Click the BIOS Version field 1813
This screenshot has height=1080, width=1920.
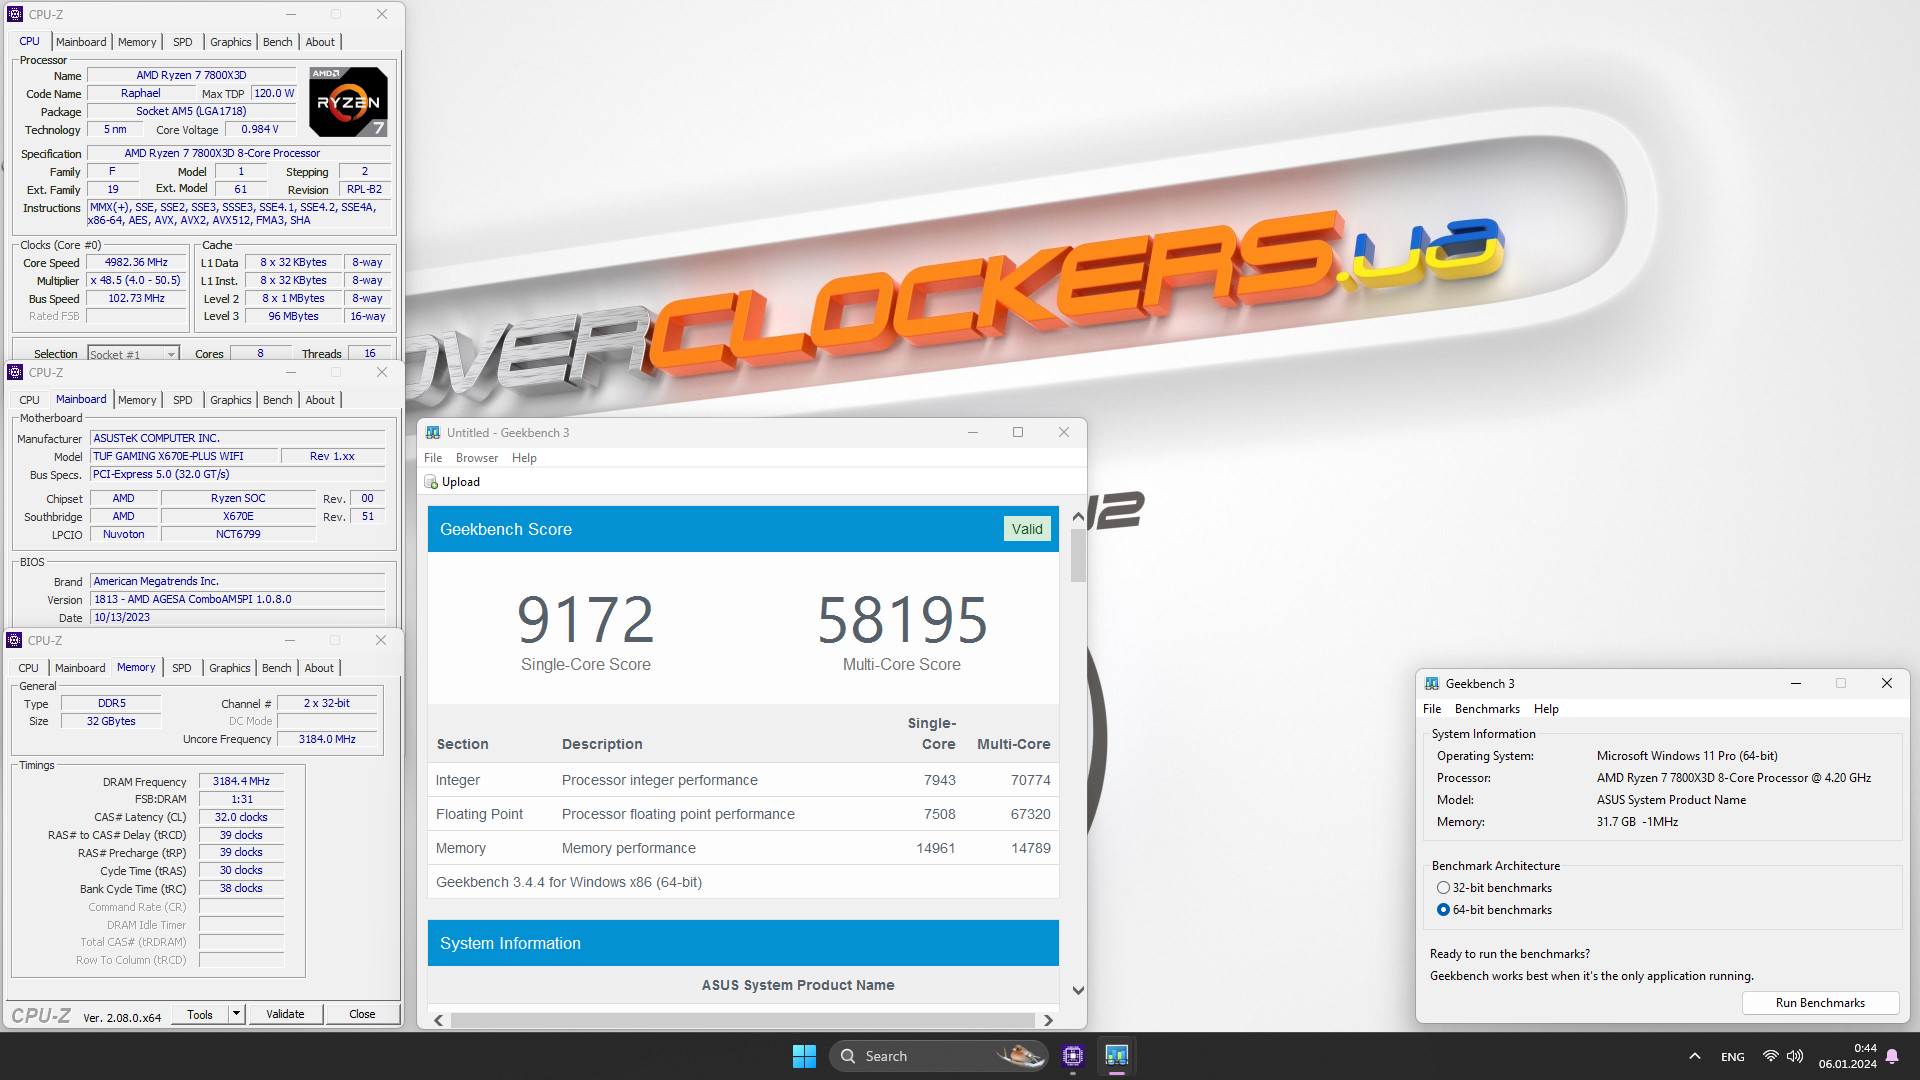pyautogui.click(x=238, y=600)
